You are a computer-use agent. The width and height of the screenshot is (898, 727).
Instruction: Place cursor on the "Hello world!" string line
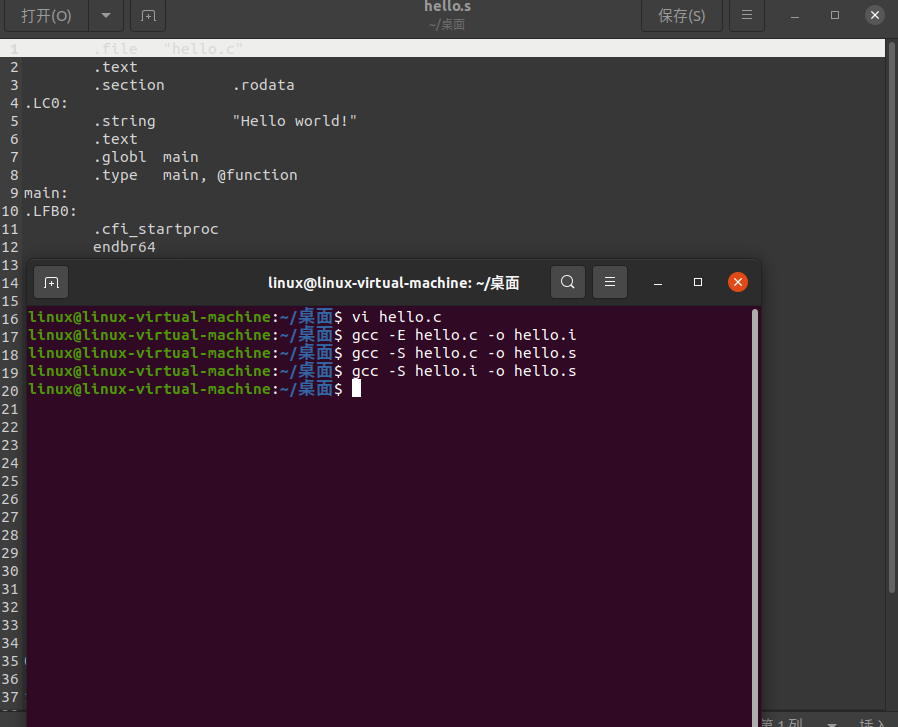click(295, 120)
